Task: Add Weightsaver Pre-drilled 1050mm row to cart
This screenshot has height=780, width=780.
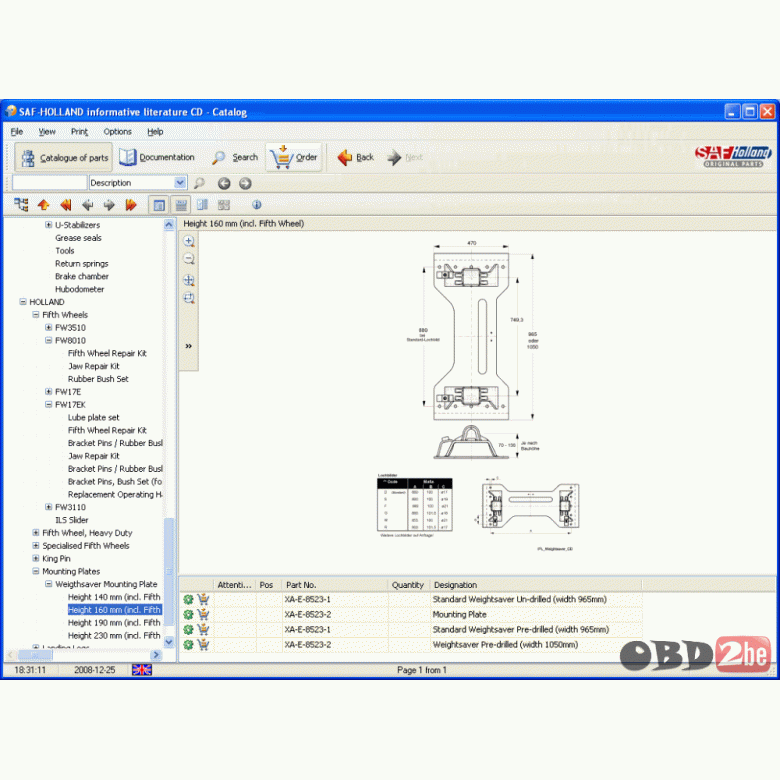Action: click(203, 645)
